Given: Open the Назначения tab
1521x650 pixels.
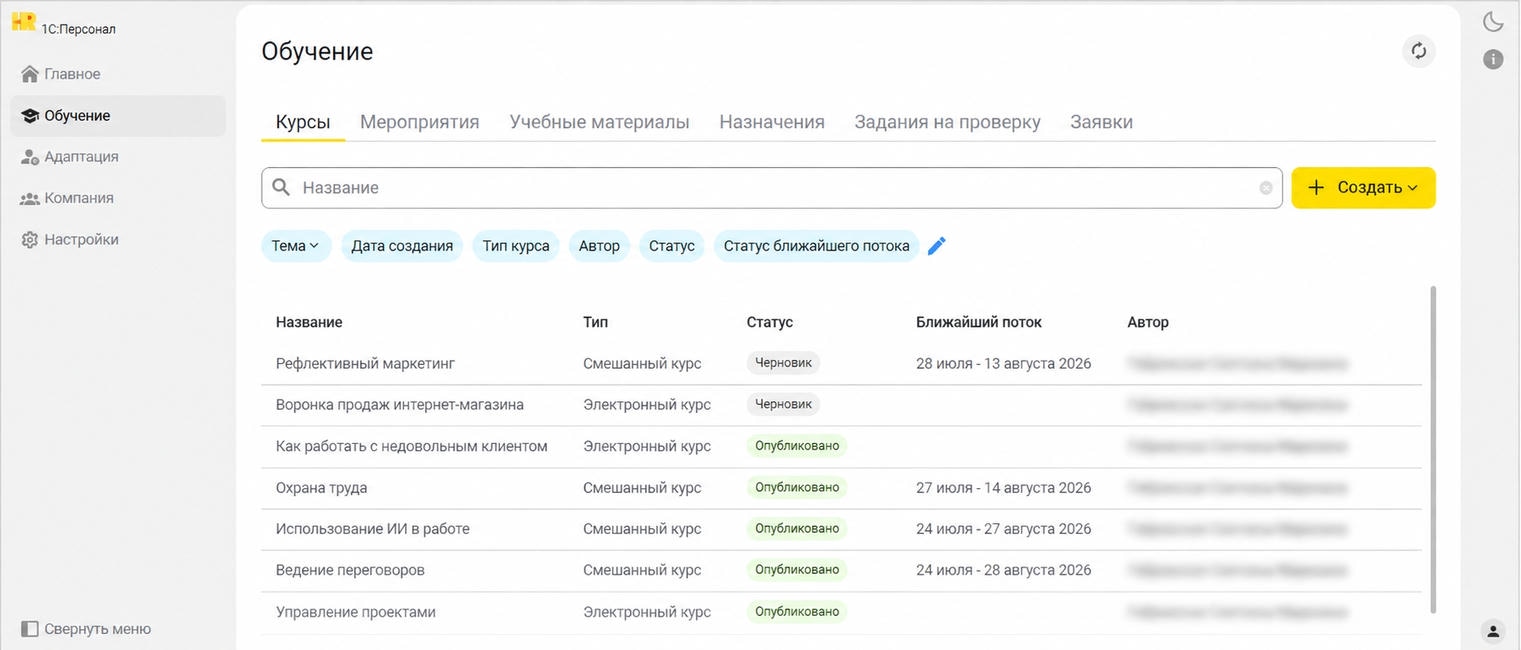Looking at the screenshot, I should pyautogui.click(x=772, y=122).
